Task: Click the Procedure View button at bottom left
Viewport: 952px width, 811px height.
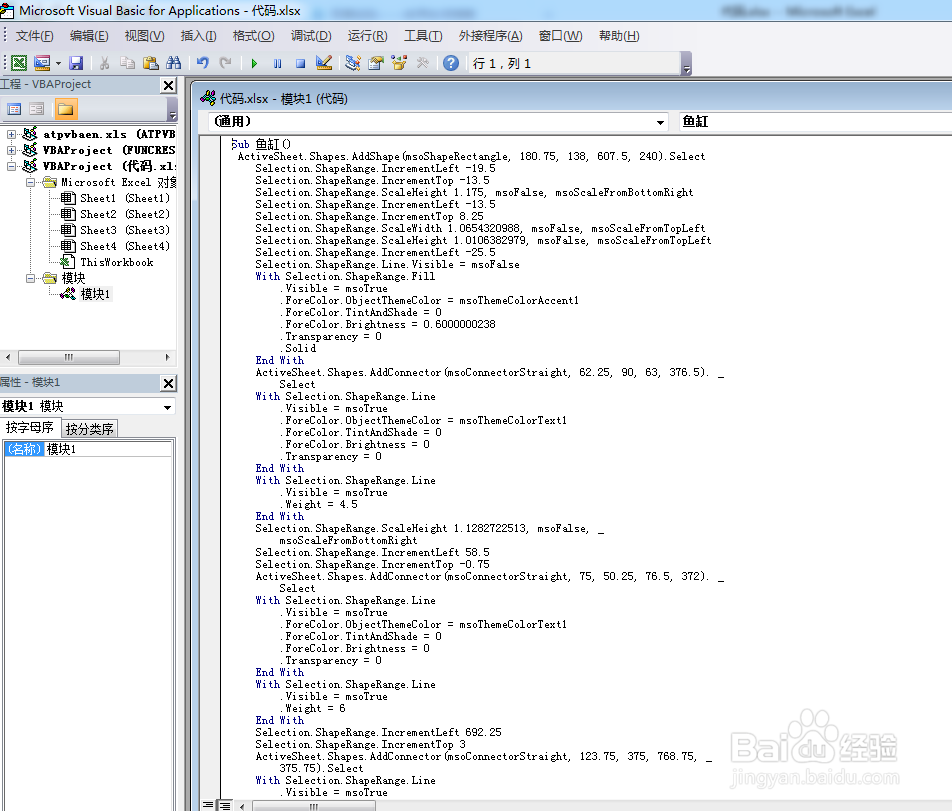Action: 208,805
